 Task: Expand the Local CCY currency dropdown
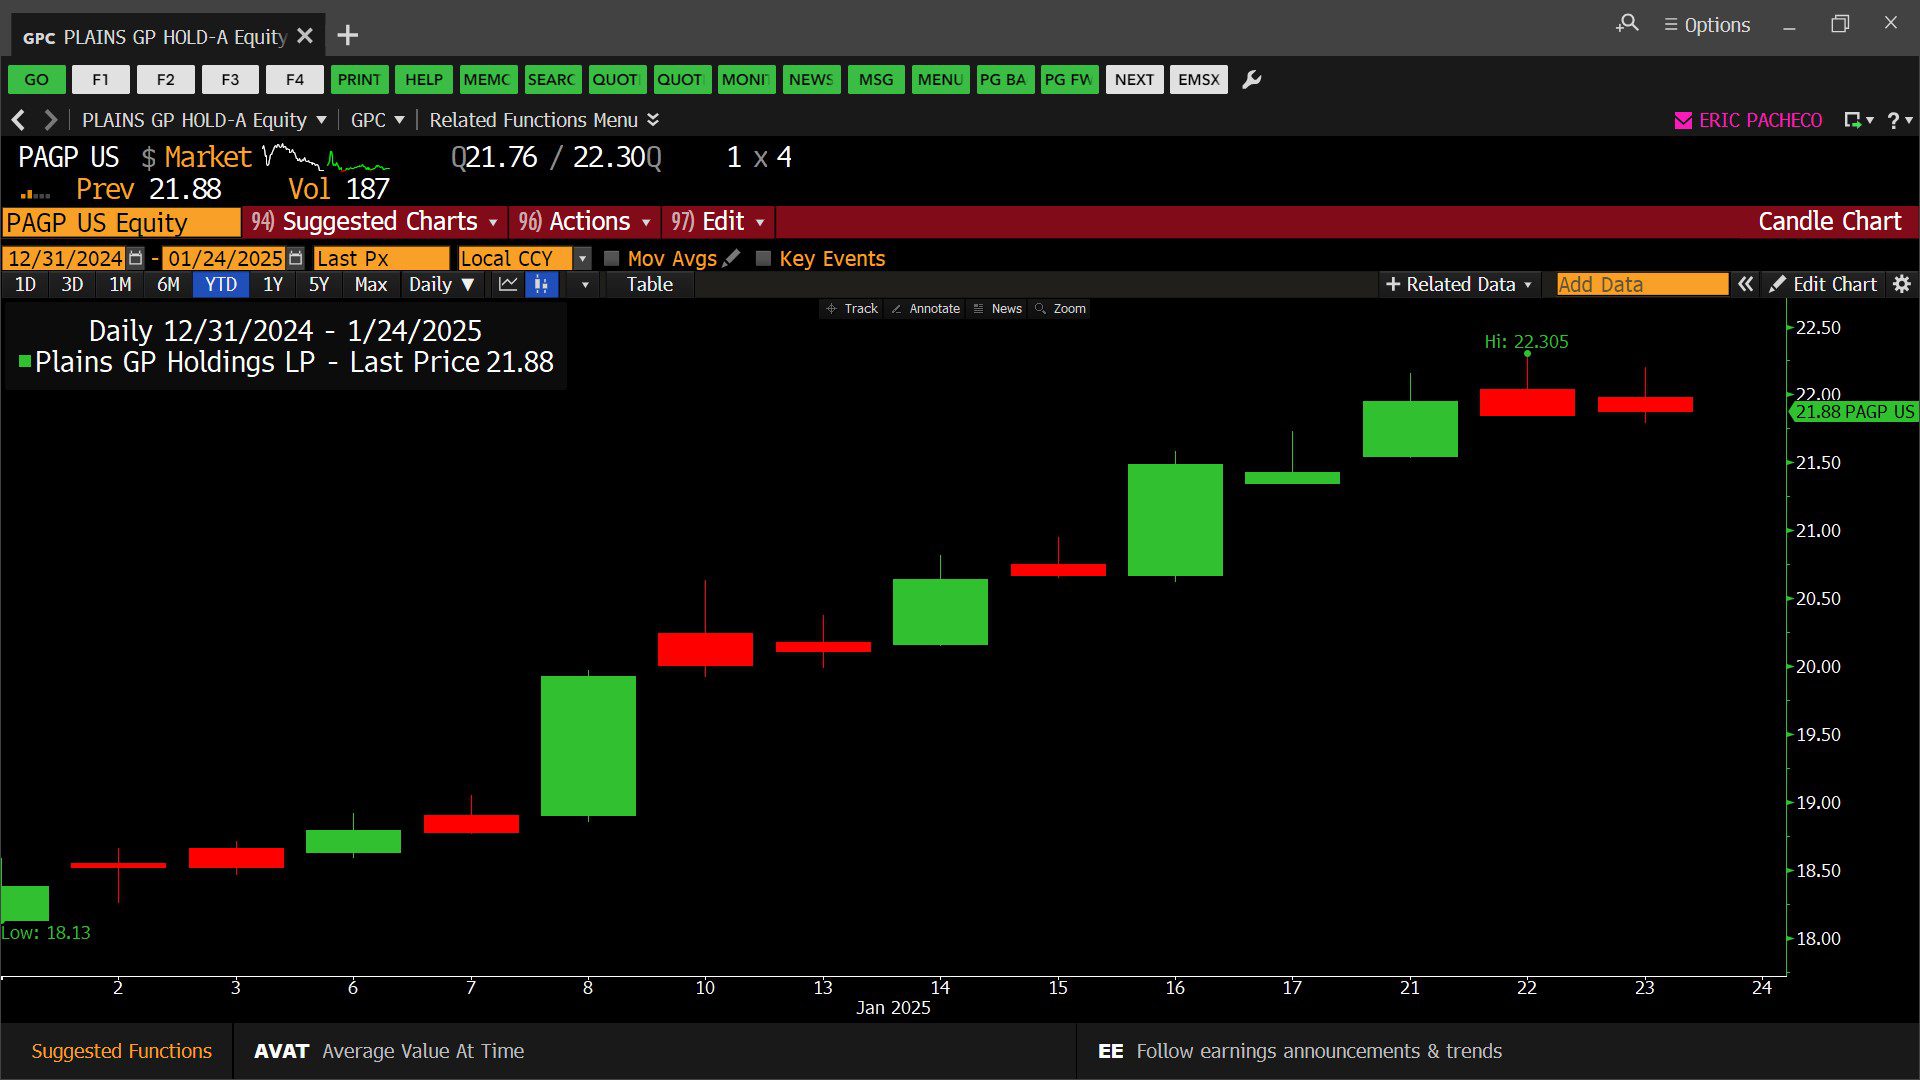coord(582,258)
